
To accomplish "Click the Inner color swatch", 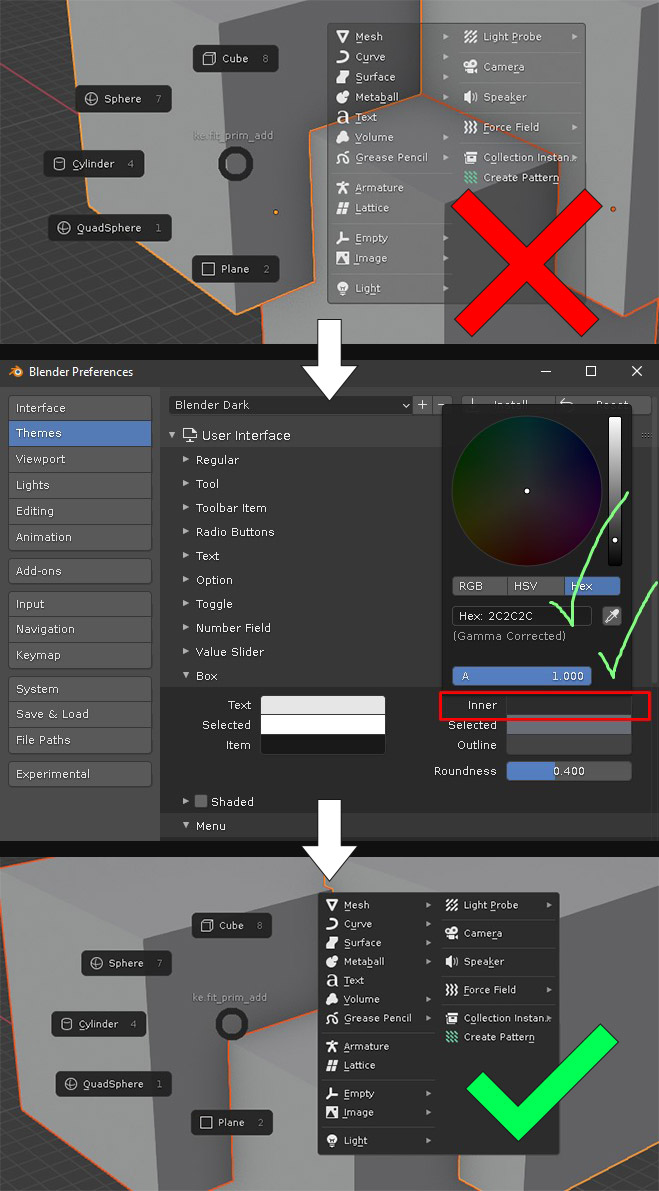I will coord(568,705).
